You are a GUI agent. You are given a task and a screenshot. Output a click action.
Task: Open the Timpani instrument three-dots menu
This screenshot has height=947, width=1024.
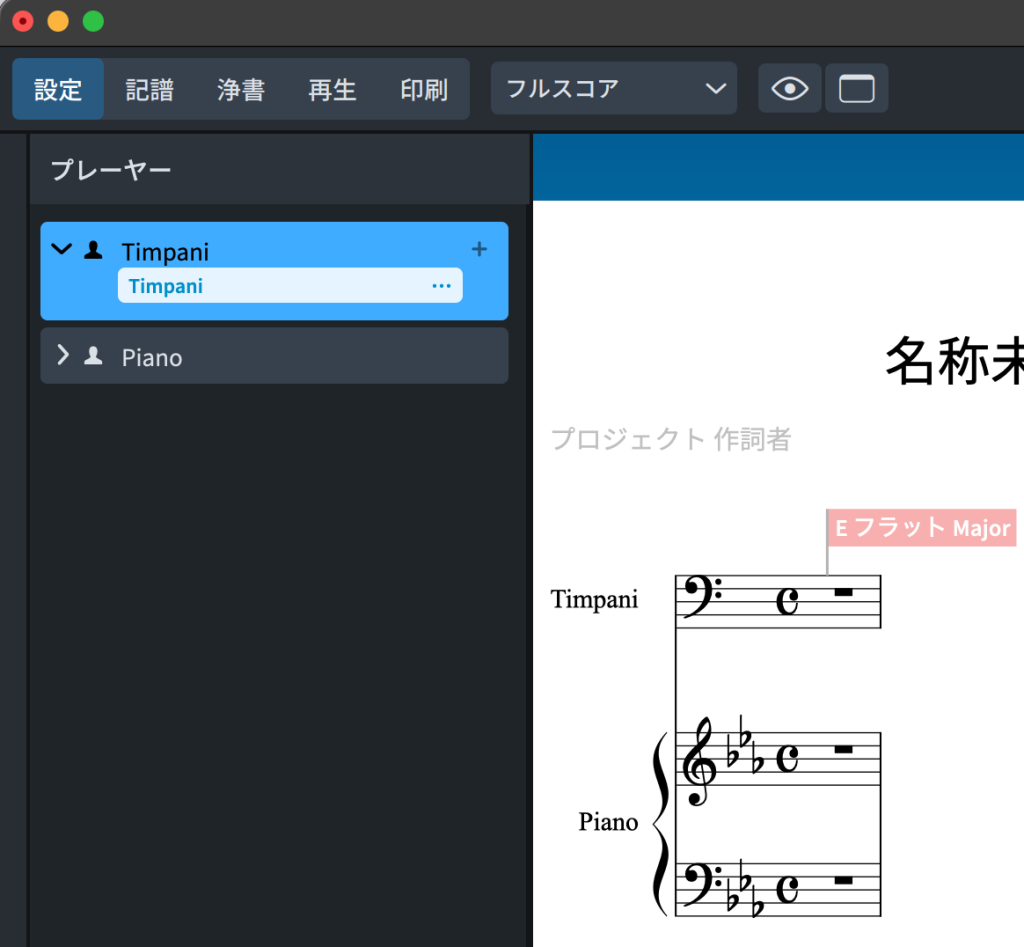441,286
